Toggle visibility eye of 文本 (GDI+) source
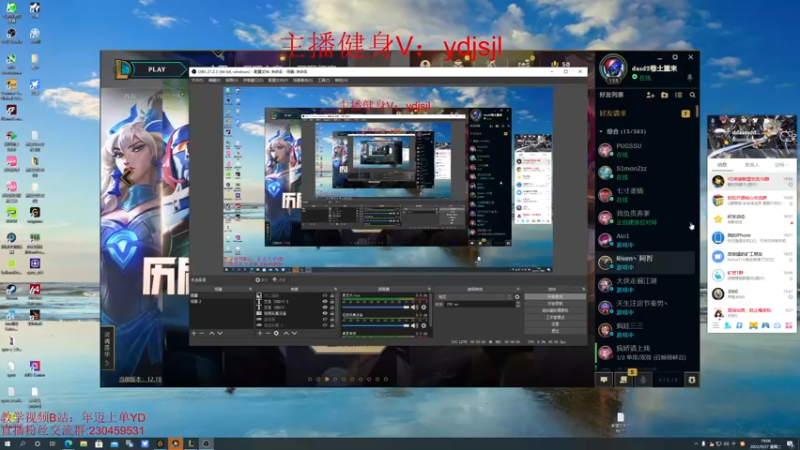 325,307
